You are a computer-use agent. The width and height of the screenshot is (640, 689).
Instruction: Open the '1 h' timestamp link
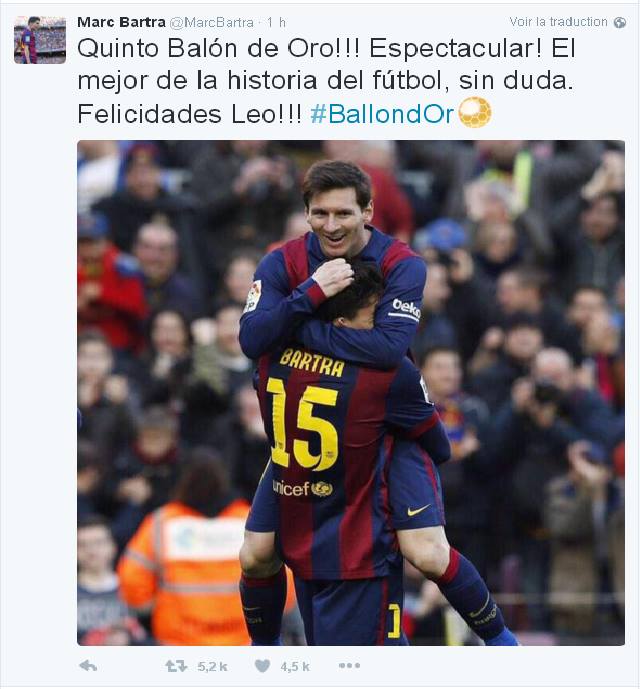click(x=276, y=22)
